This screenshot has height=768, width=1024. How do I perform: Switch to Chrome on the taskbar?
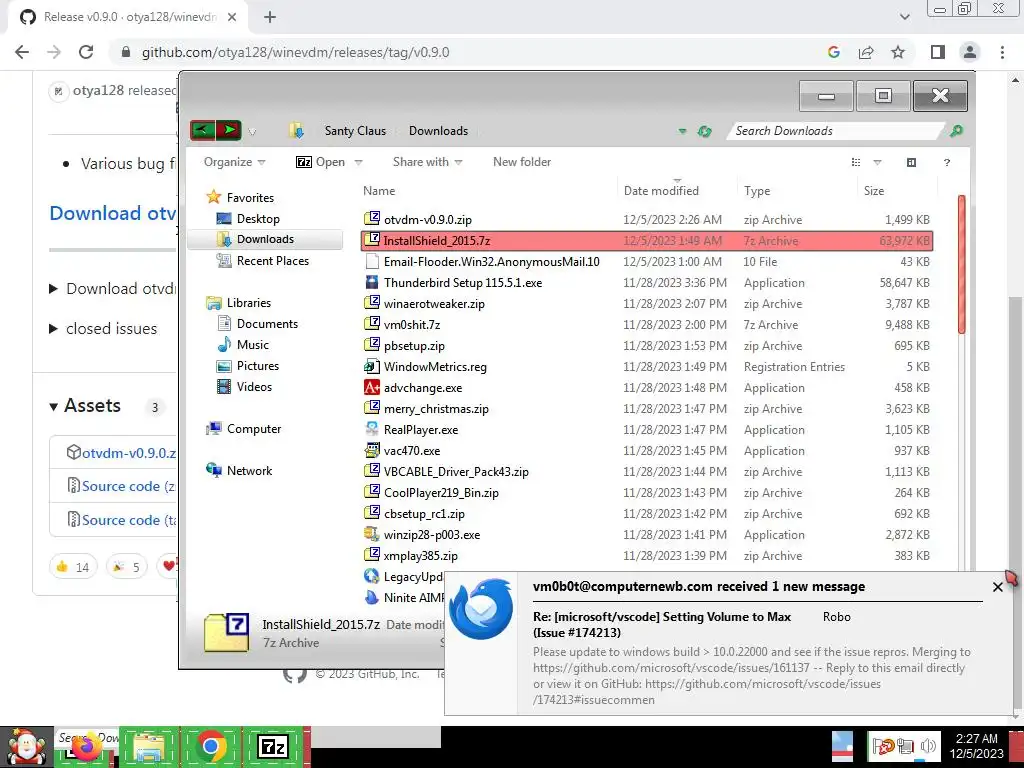pos(210,746)
